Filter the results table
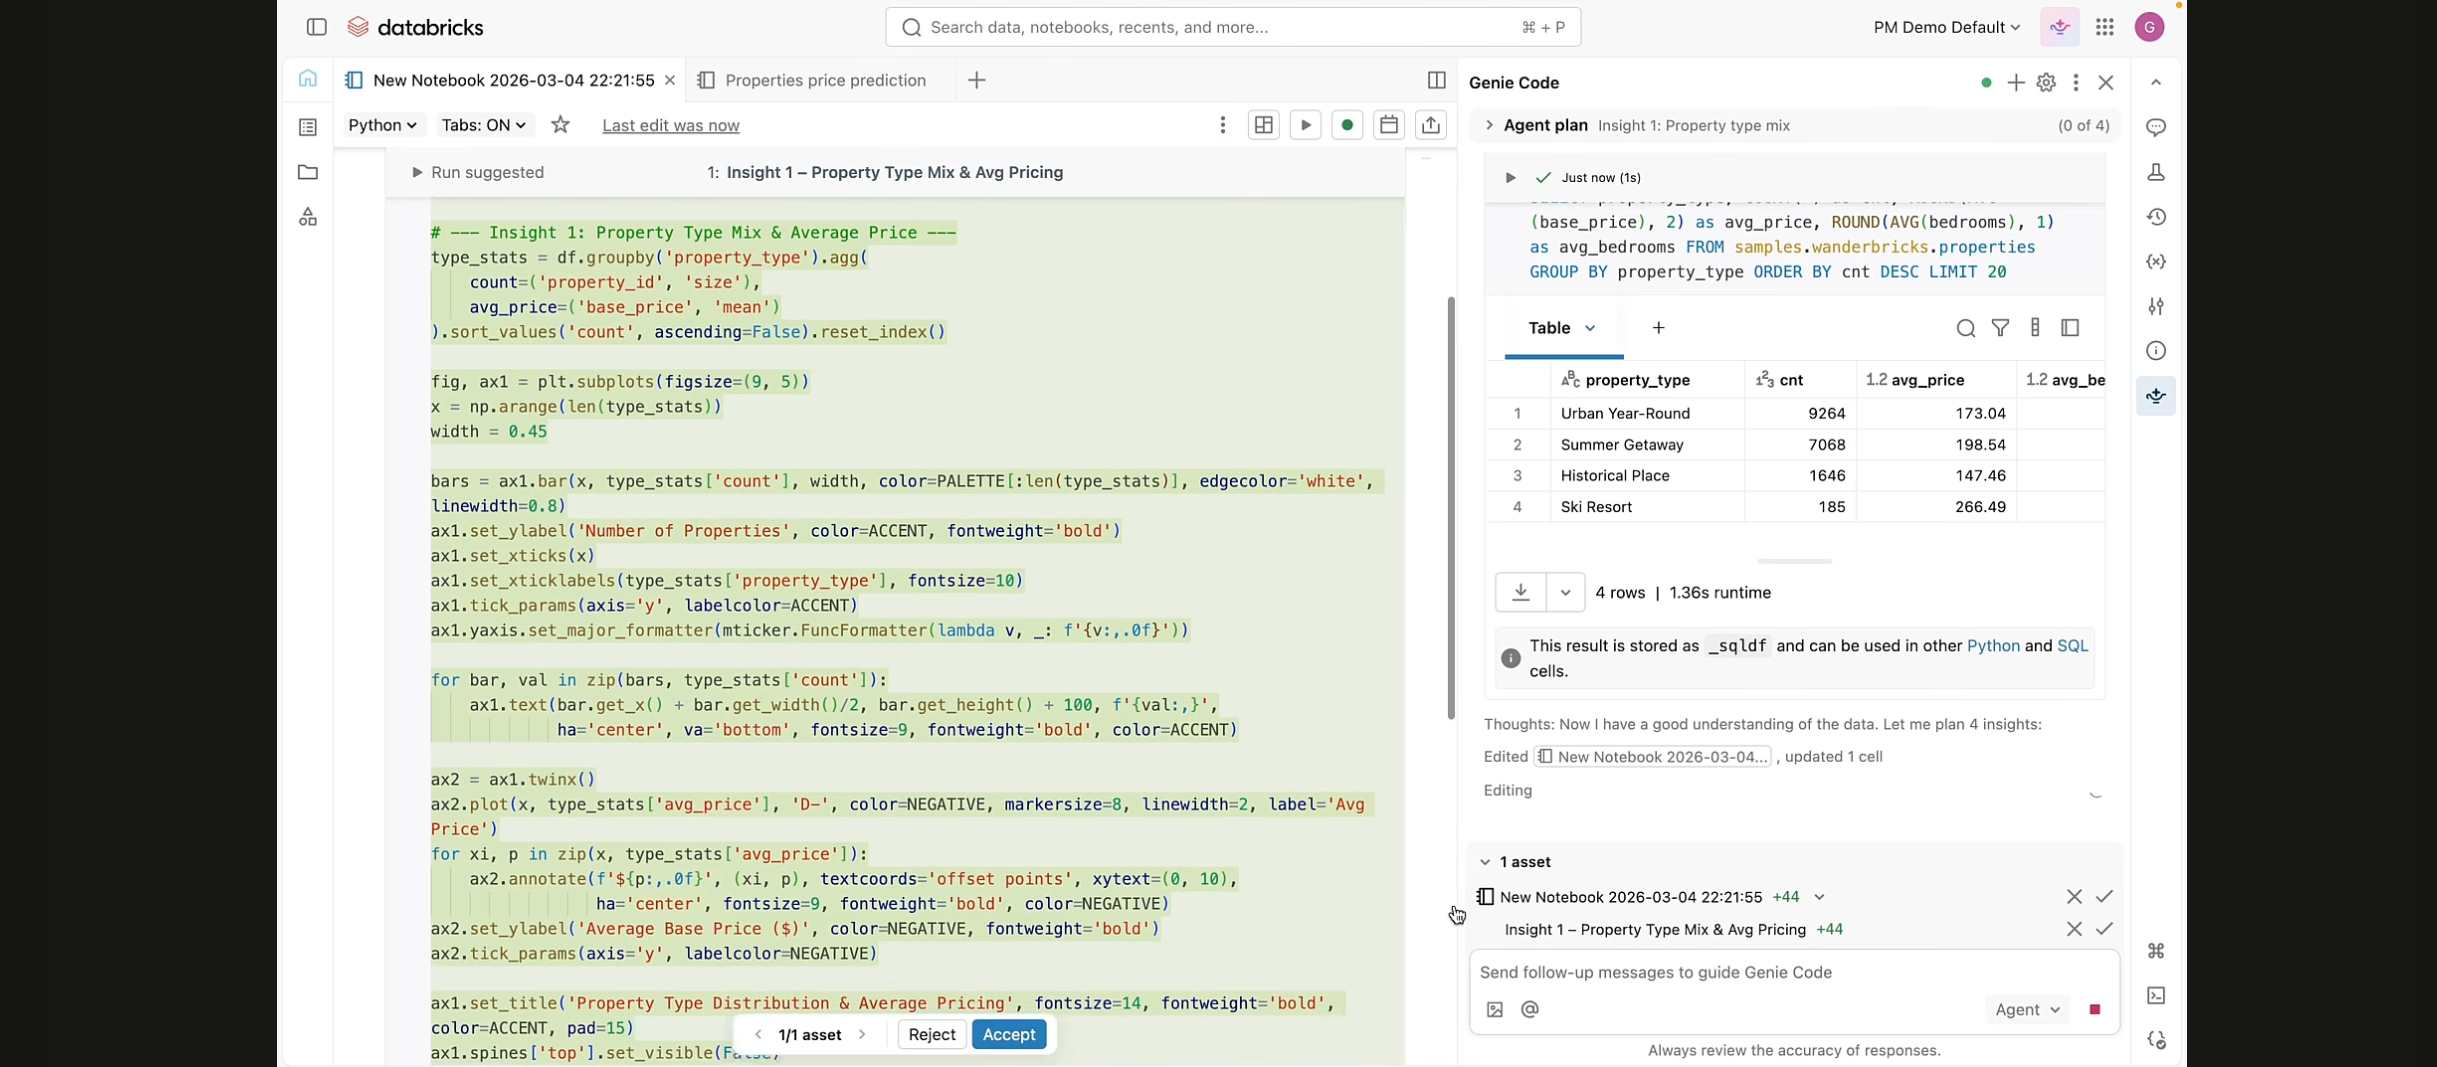The width and height of the screenshot is (2437, 1067). point(2000,328)
